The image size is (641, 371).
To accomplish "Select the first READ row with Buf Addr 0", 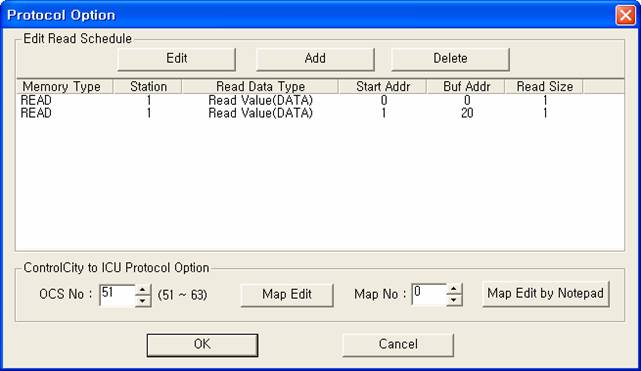I will 320,100.
